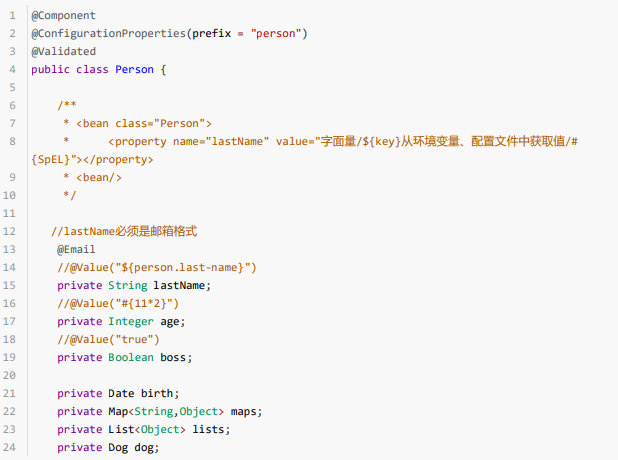Click the @Email annotation

tap(76, 249)
